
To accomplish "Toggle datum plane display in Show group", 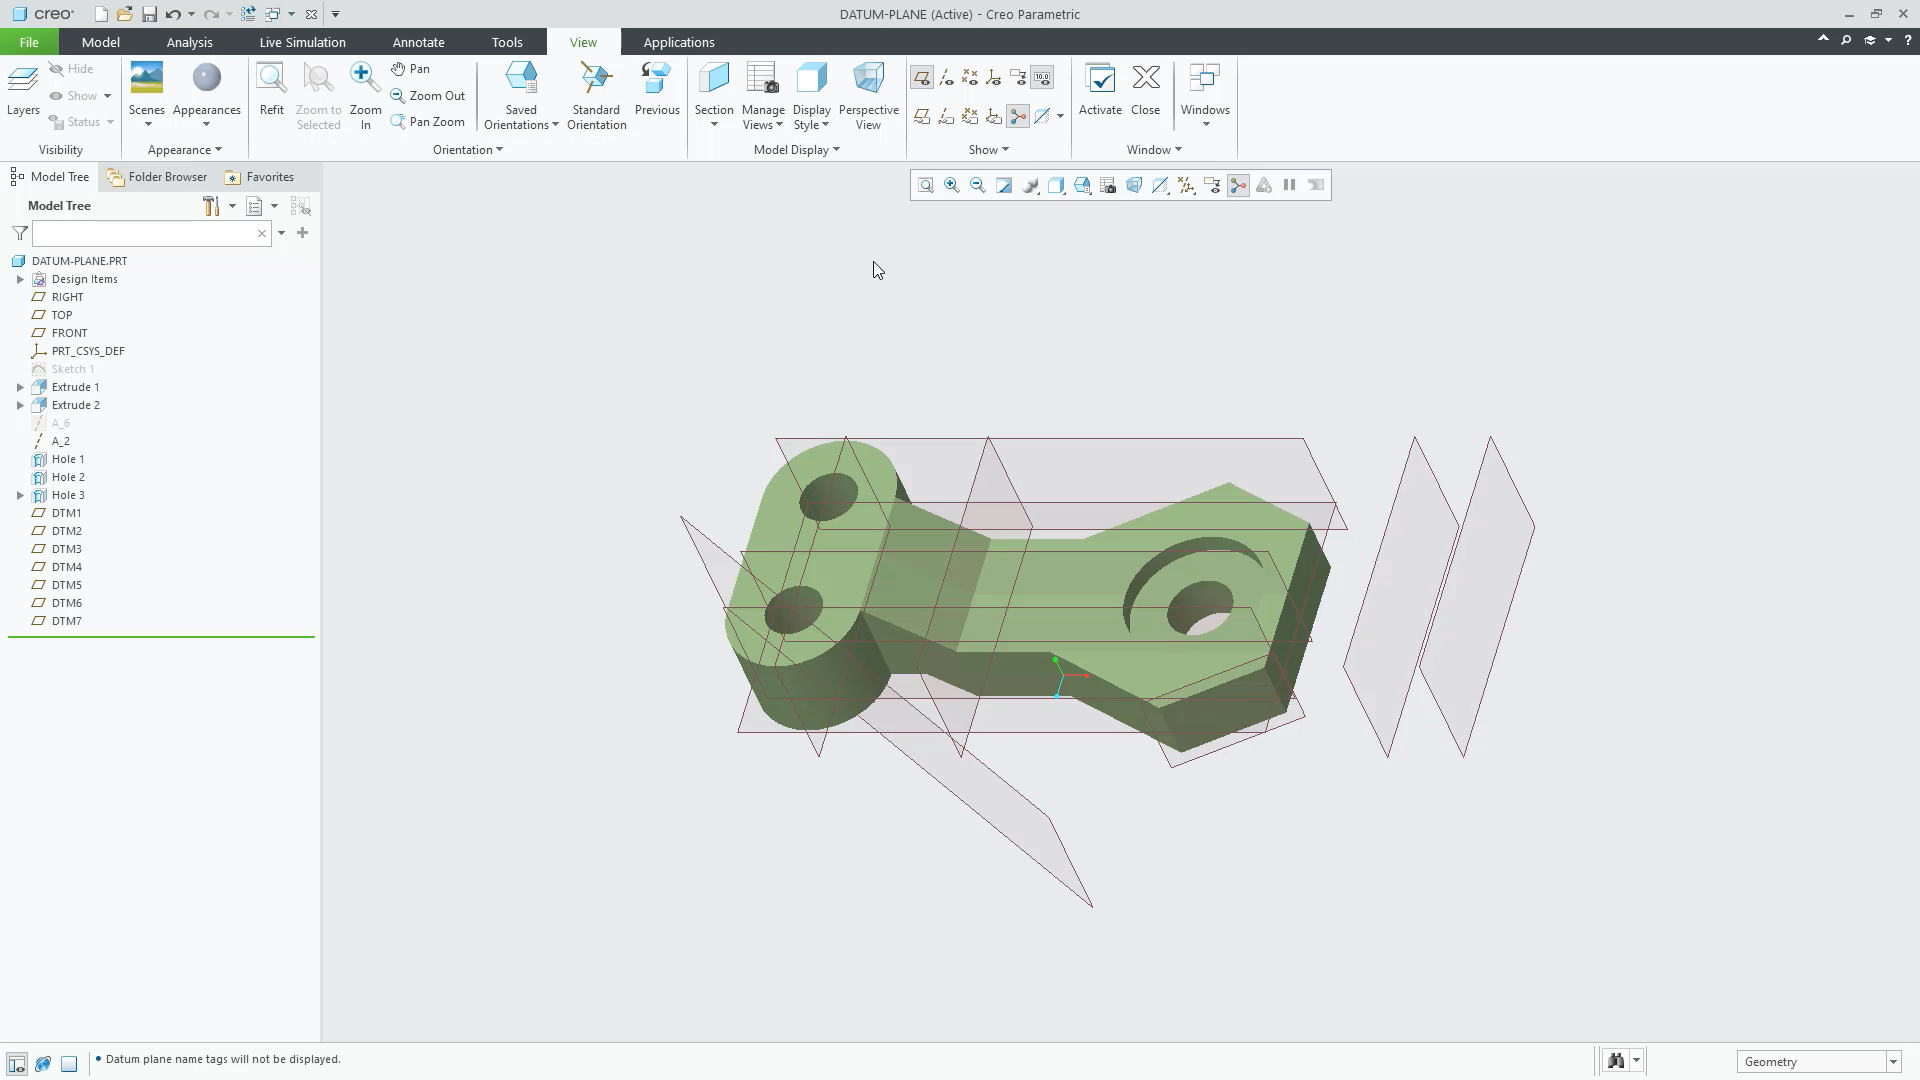I will (x=922, y=77).
